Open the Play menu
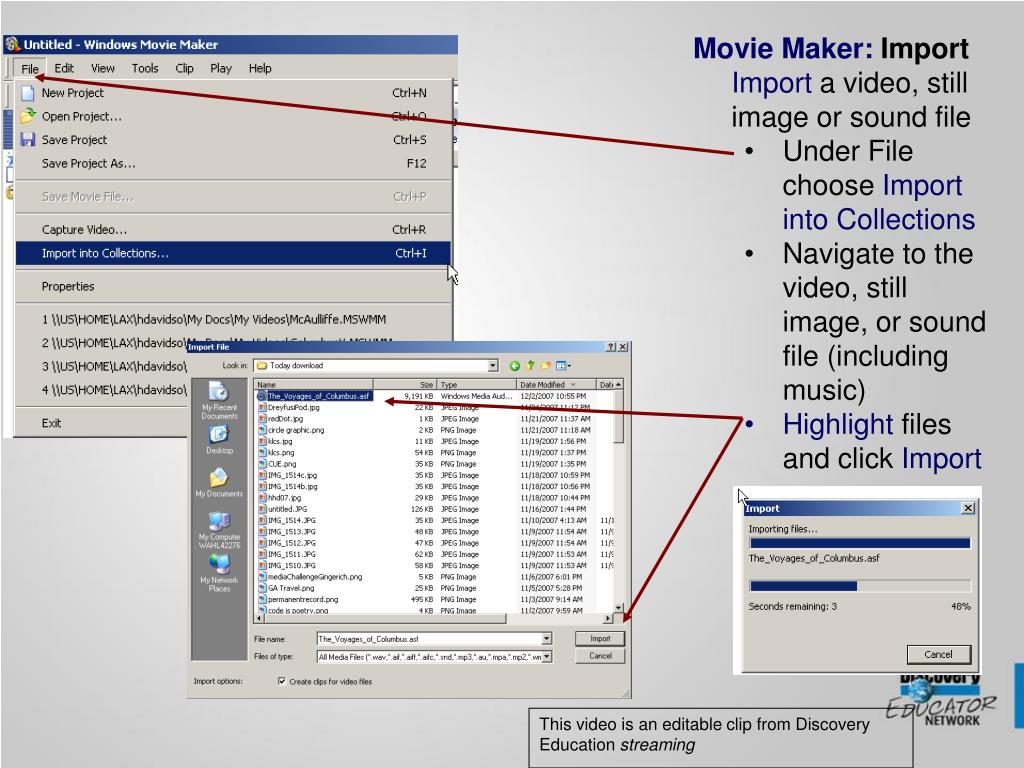 click(221, 69)
